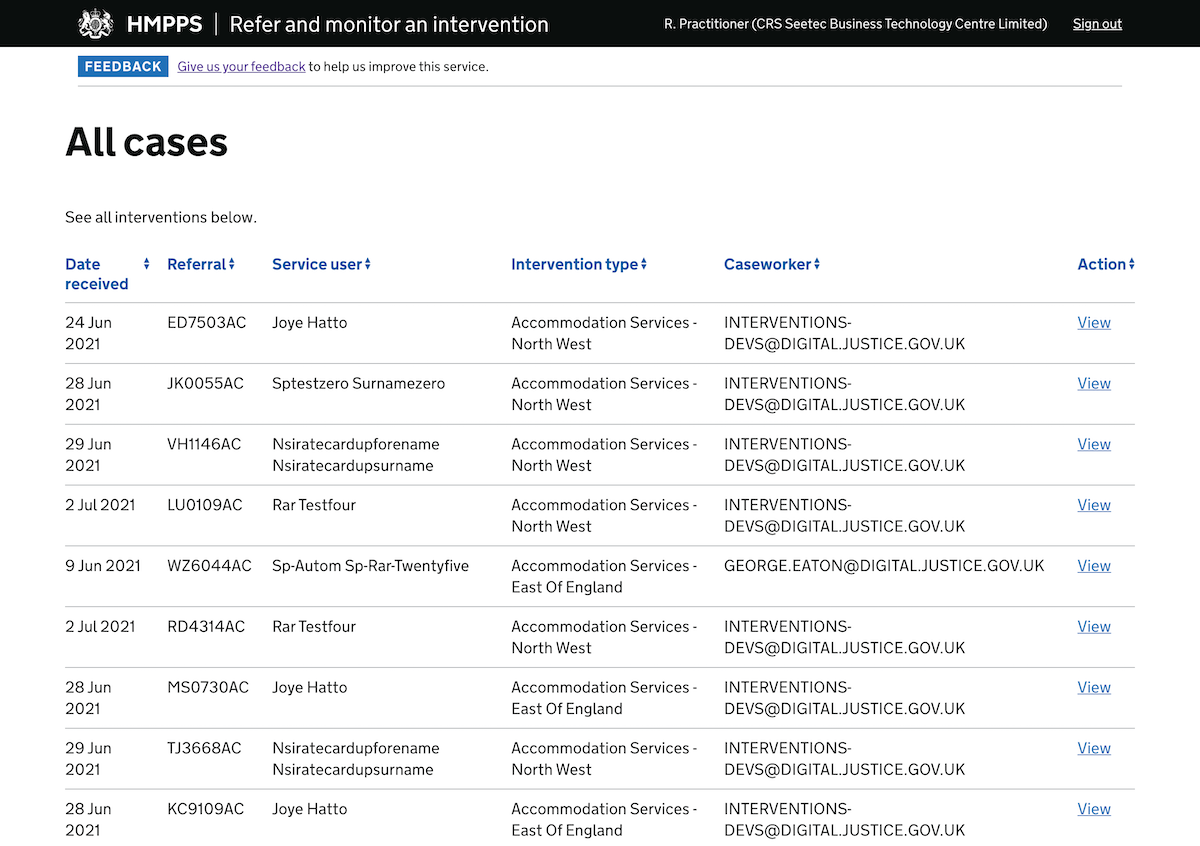Screen dimensions: 1200x846
Task: Sort cases by Caseworker header text
Action: coord(766,264)
